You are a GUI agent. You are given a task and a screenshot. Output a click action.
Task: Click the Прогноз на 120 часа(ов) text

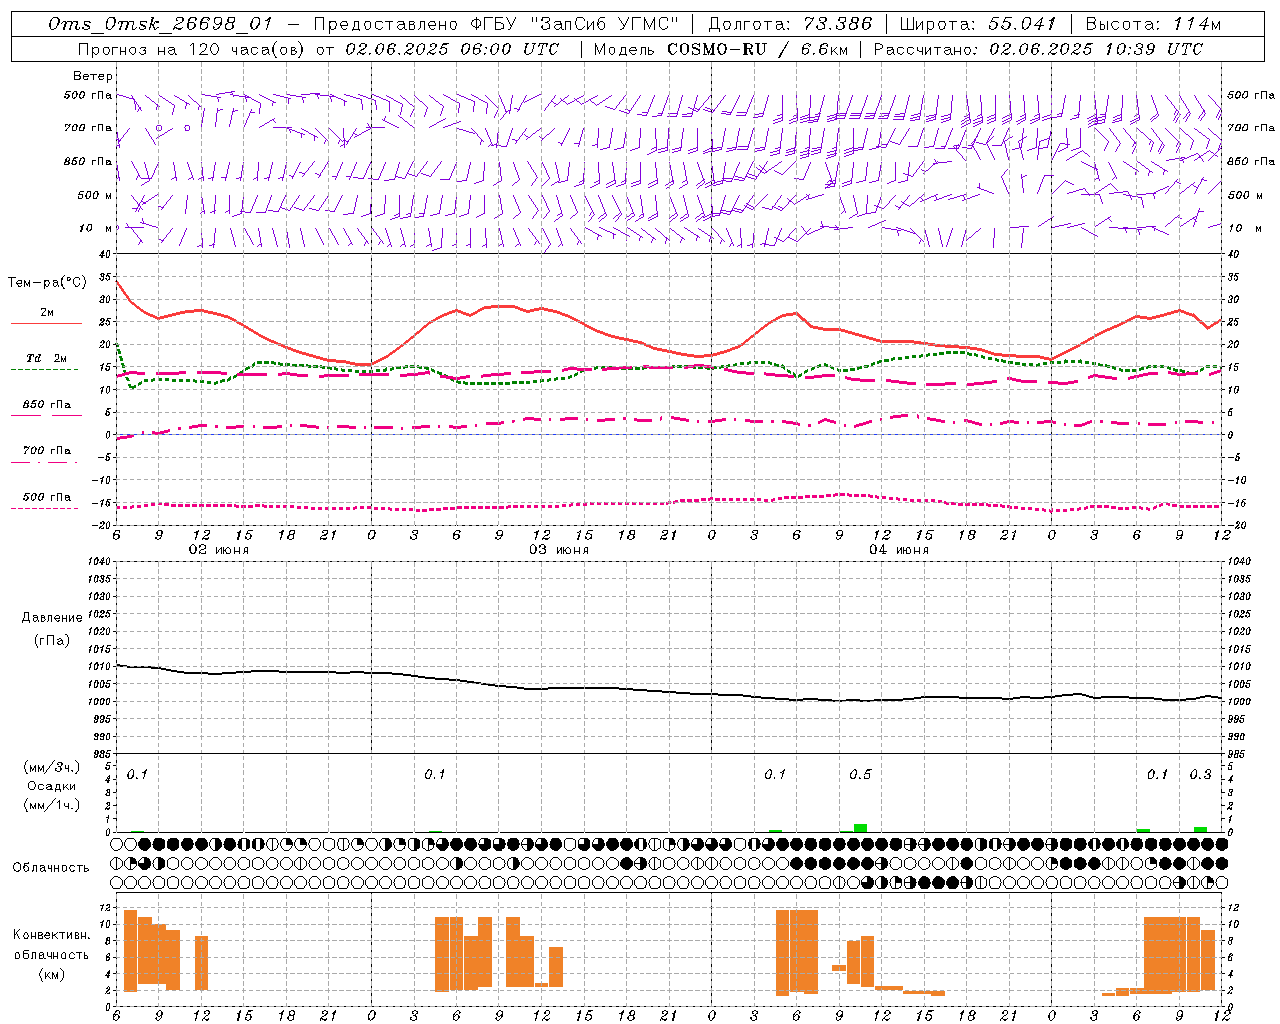pos(192,49)
